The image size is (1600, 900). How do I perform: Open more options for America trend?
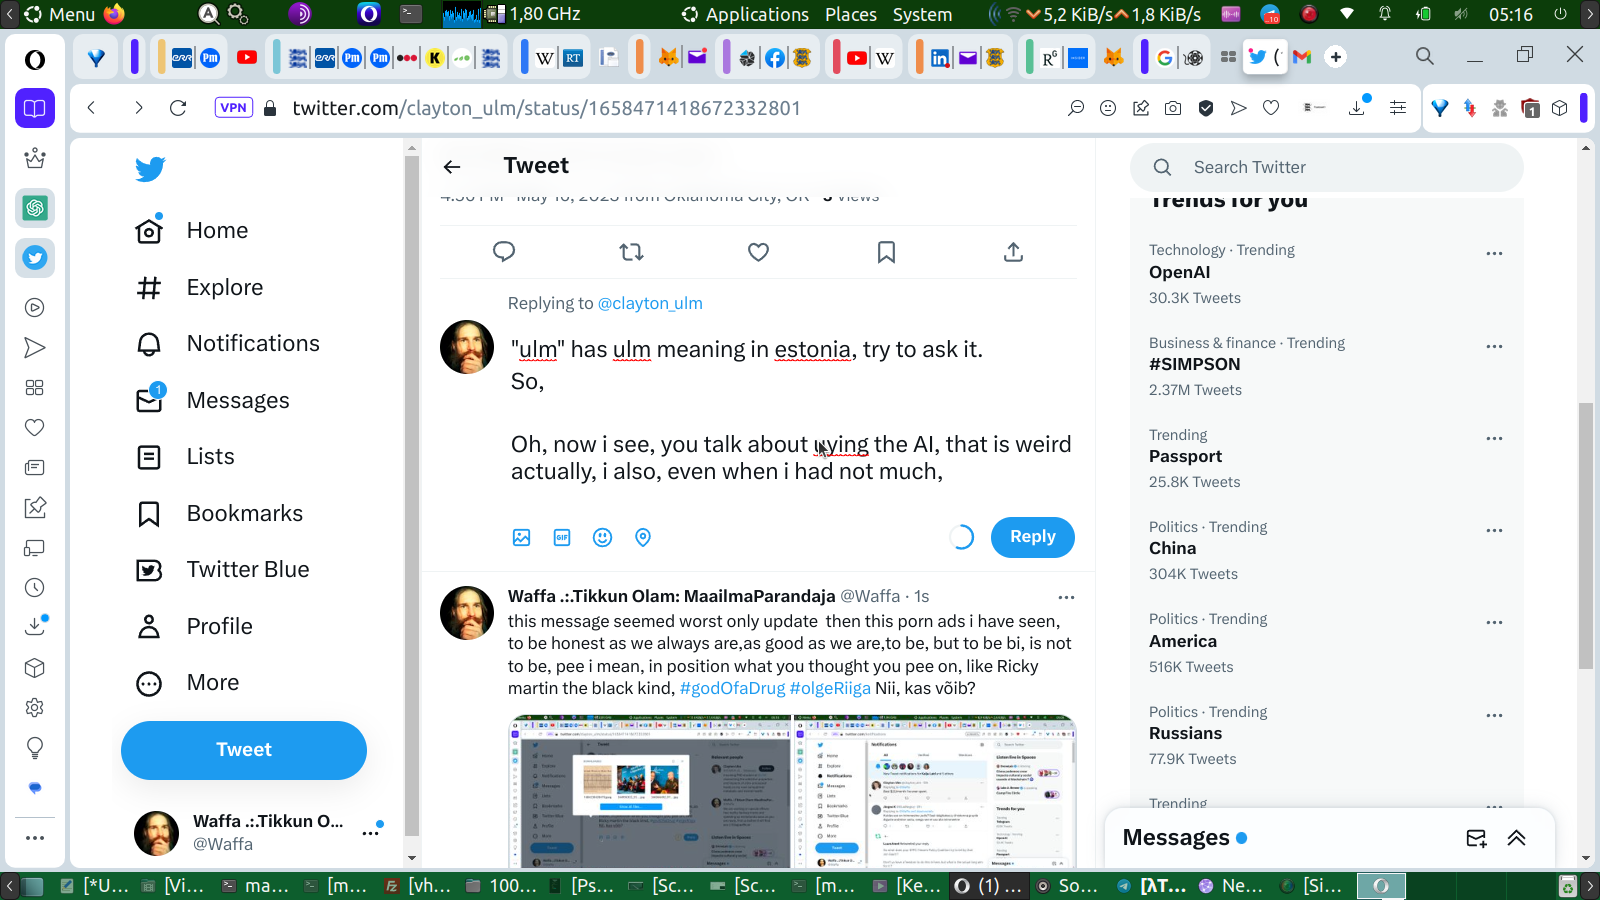(1494, 623)
